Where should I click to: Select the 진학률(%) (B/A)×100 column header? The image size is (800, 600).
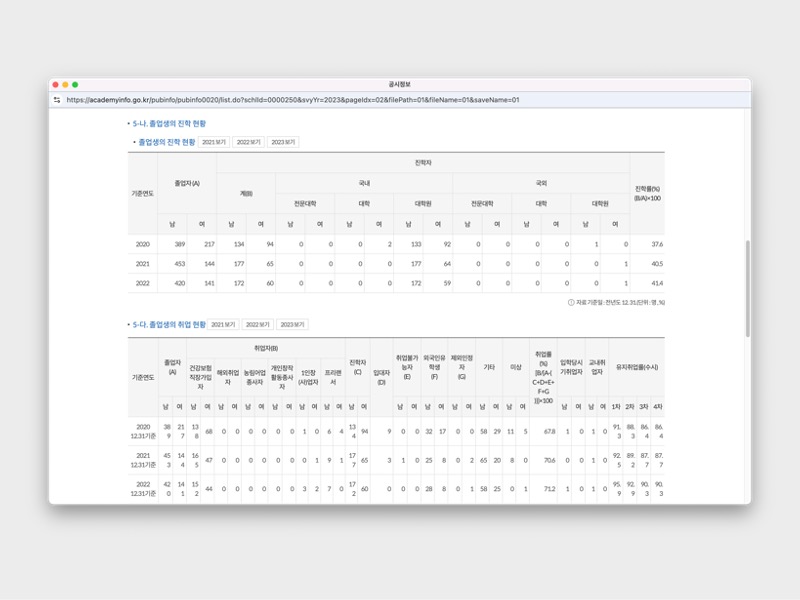pos(647,193)
